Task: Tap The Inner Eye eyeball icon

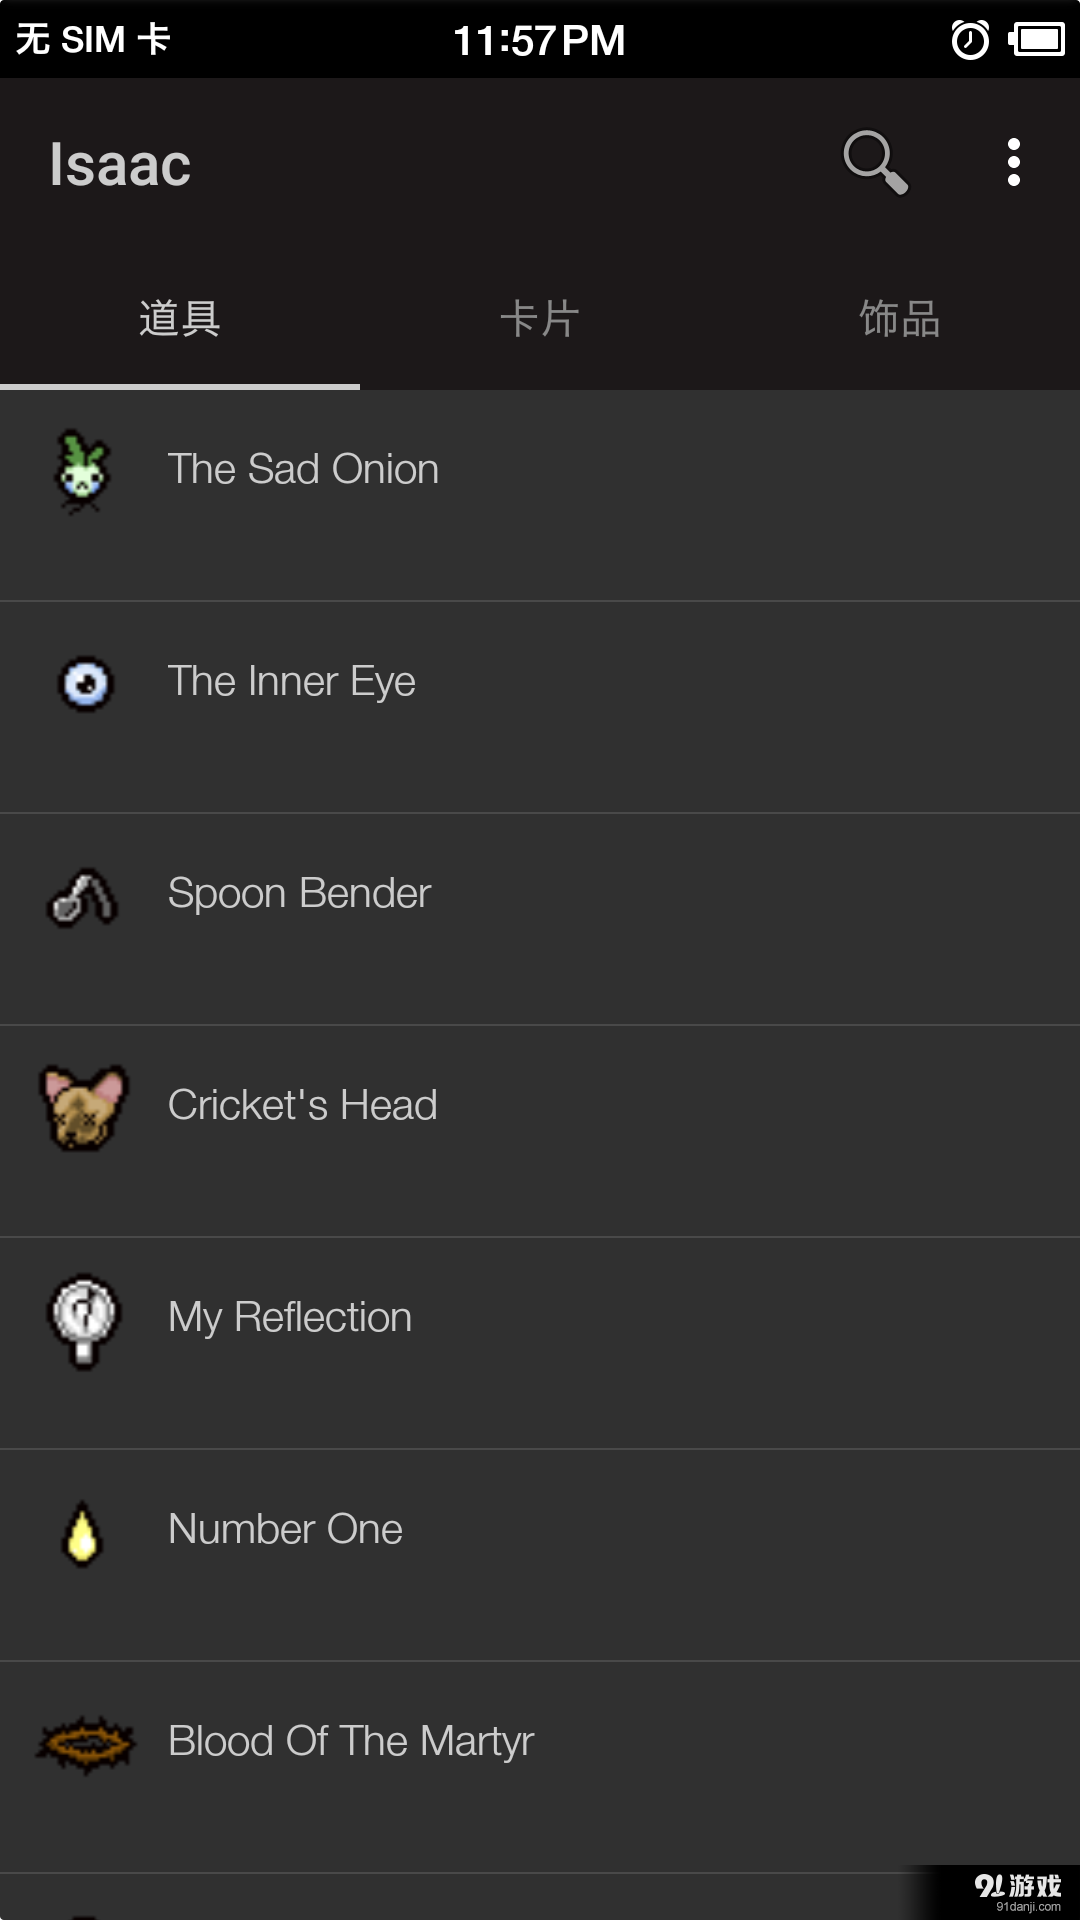Action: (85, 684)
